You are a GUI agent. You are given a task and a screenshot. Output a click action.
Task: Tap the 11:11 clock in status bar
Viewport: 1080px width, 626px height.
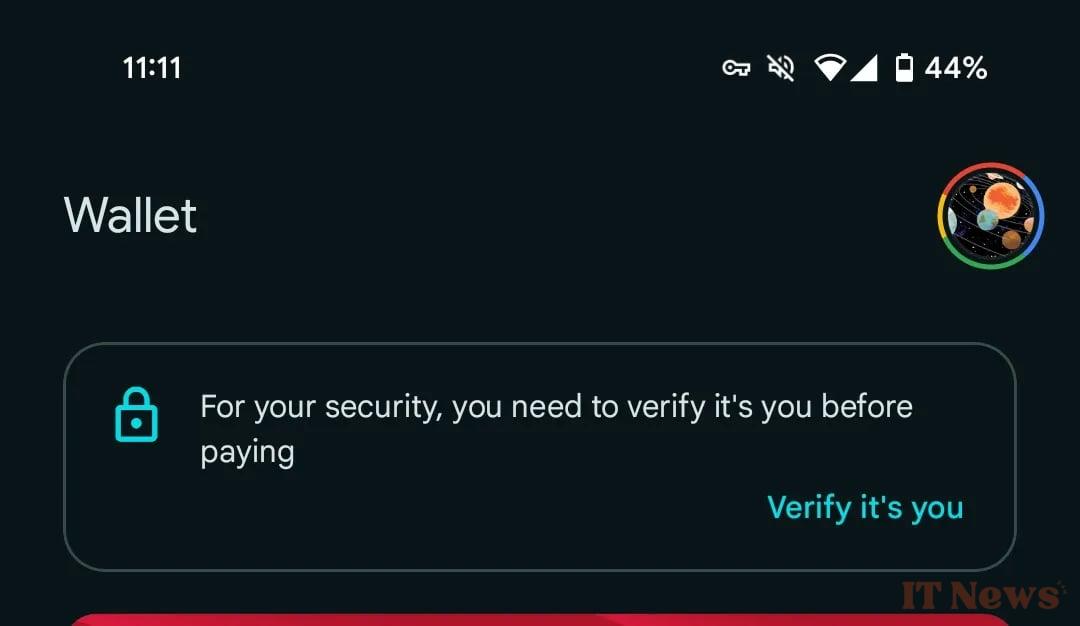152,68
